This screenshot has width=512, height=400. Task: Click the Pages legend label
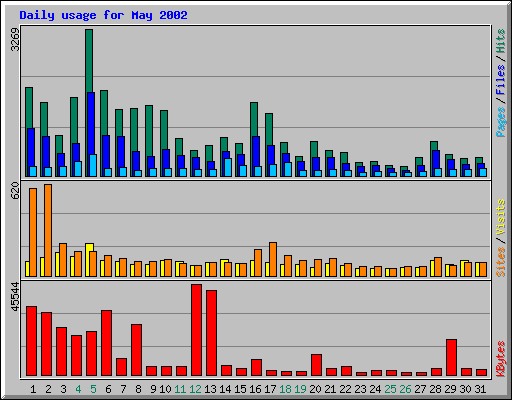pyautogui.click(x=500, y=122)
